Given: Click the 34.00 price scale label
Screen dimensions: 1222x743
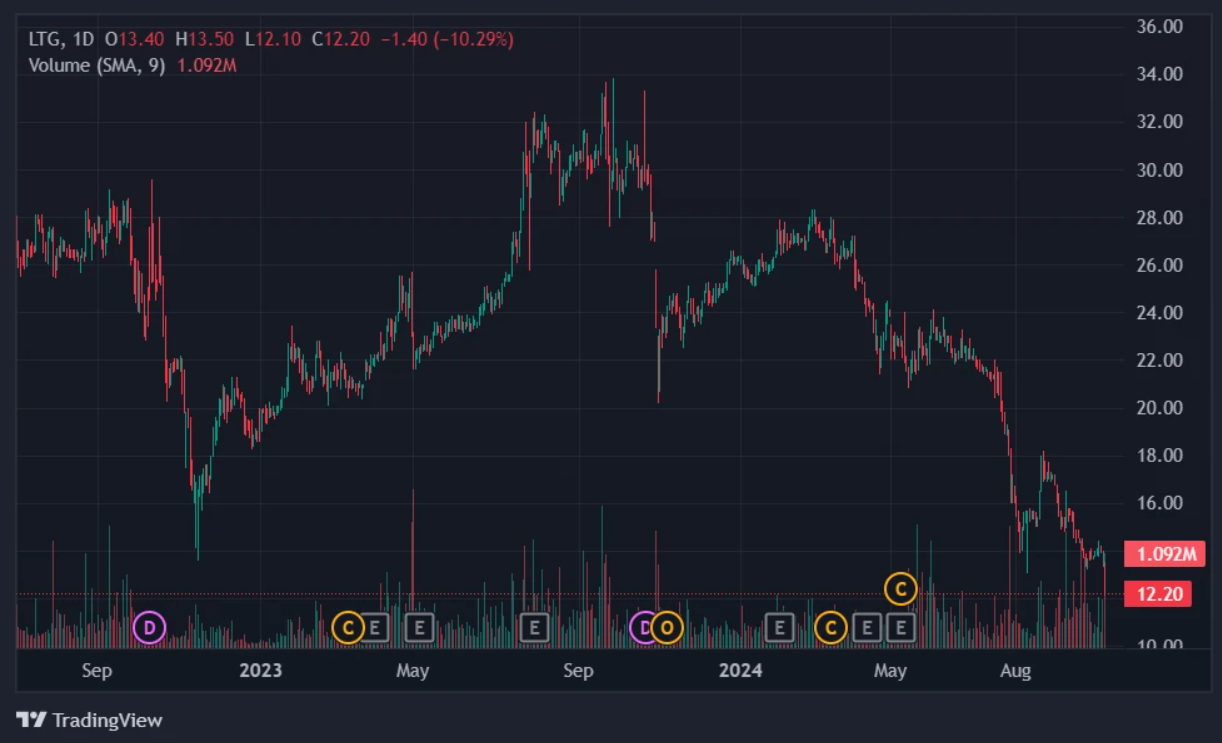Looking at the screenshot, I should coord(1161,74).
